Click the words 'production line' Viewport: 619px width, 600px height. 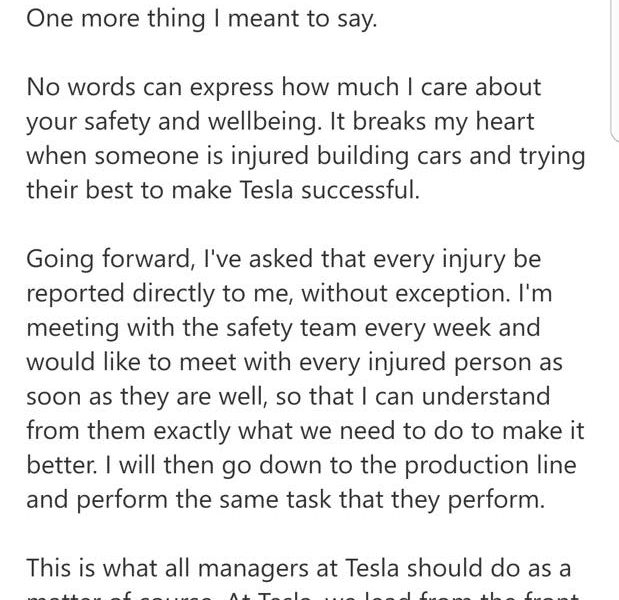[x=491, y=466]
